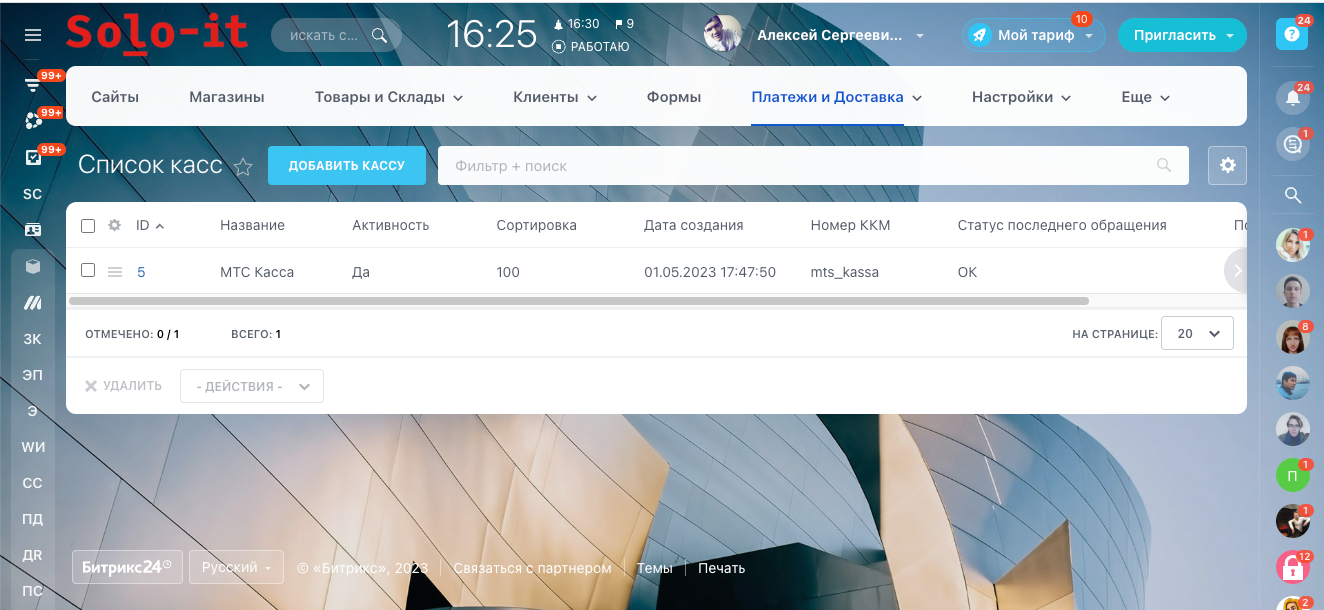Check the select-all checkbox in table header
The image size is (1324, 610).
pos(88,226)
